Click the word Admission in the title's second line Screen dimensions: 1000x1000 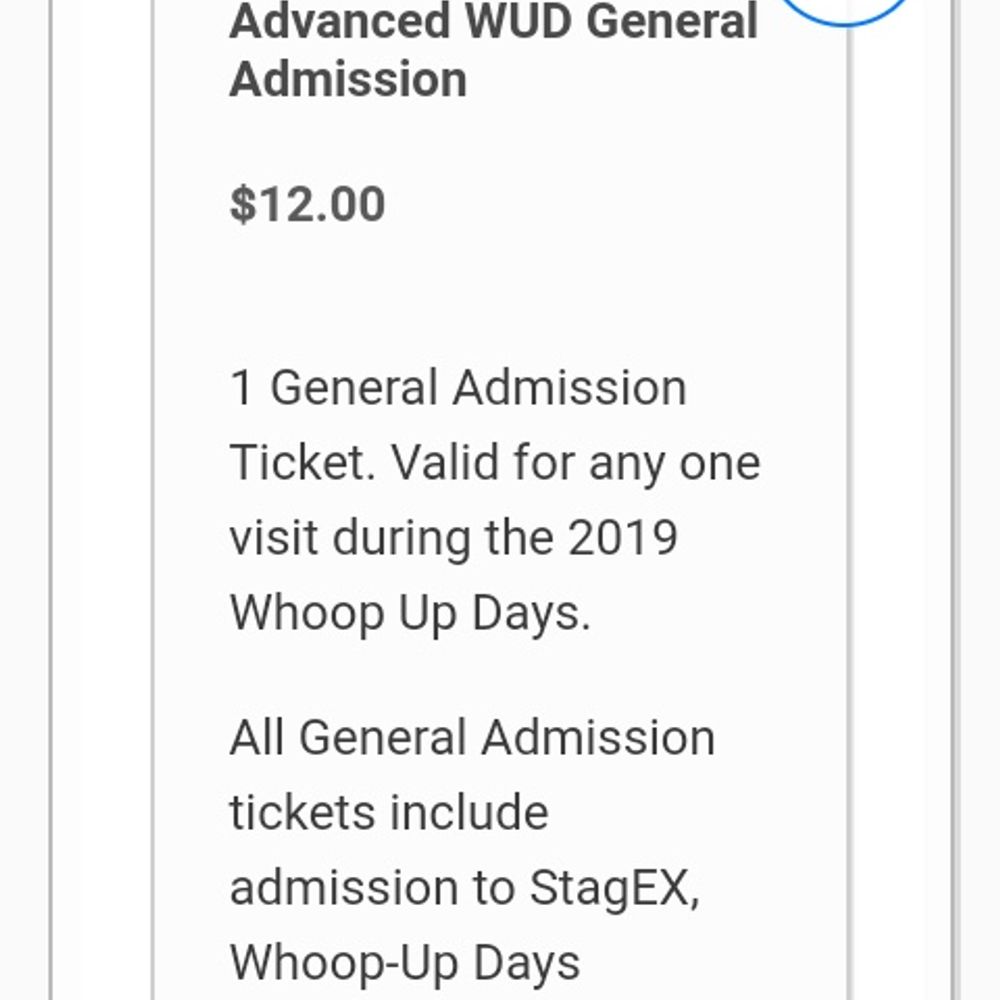pos(348,78)
